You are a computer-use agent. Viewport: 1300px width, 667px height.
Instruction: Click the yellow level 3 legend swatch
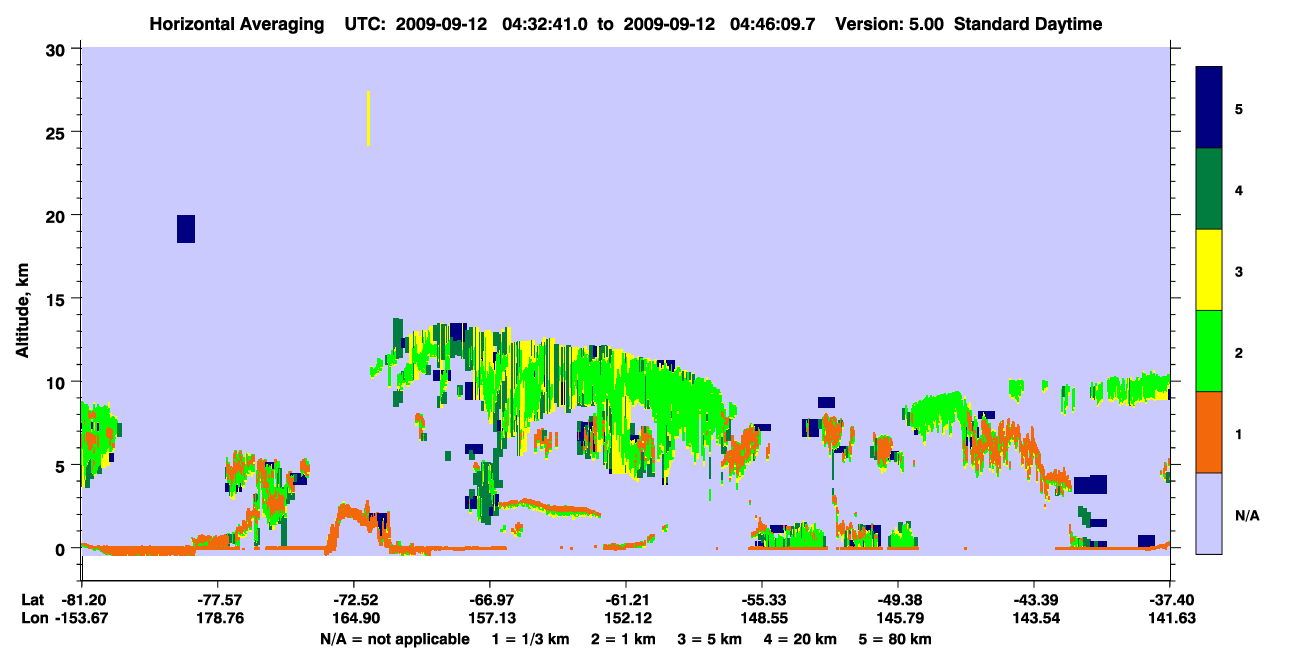point(1209,270)
